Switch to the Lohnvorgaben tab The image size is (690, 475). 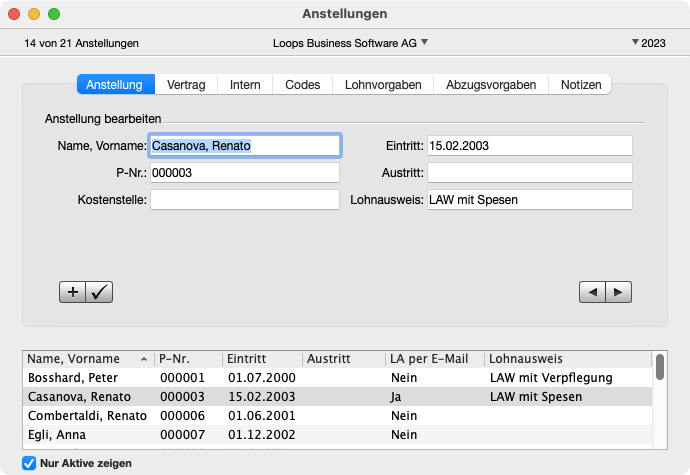[383, 85]
